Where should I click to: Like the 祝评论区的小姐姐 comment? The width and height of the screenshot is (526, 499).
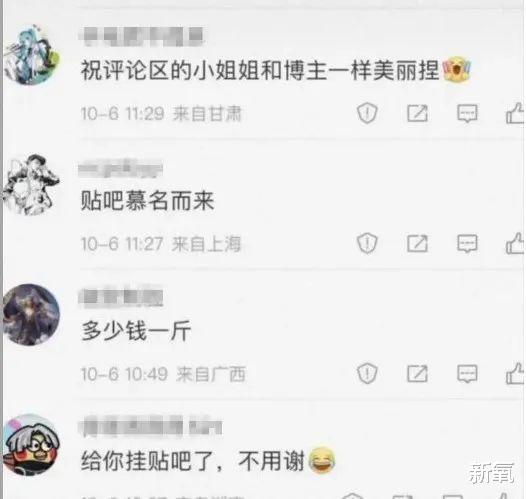(x=515, y=113)
